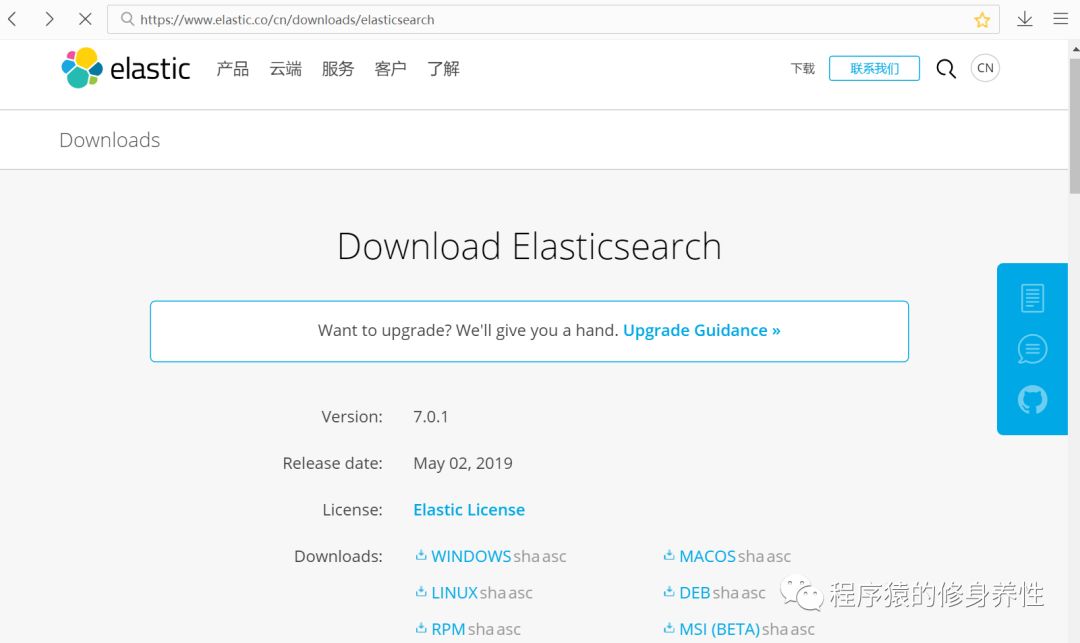Open the asc link next to MACOS
Screen dimensions: 1080x643
tap(778, 557)
